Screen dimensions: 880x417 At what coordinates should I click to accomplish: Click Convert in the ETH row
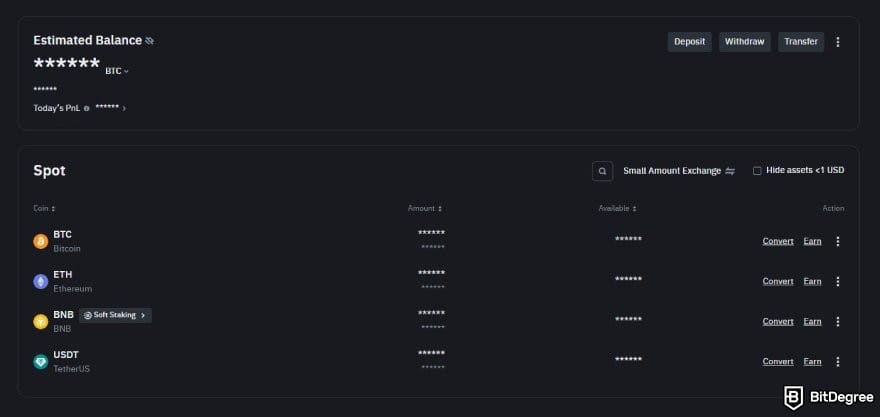(x=778, y=281)
